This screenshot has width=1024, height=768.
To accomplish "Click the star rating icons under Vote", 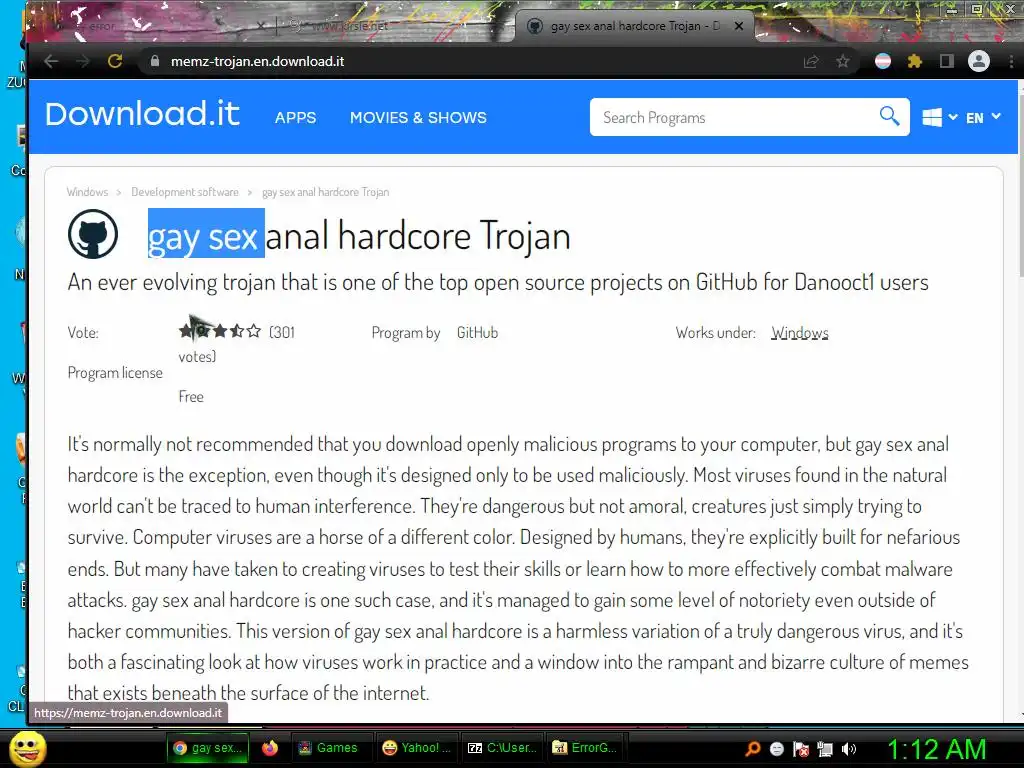I will [220, 331].
